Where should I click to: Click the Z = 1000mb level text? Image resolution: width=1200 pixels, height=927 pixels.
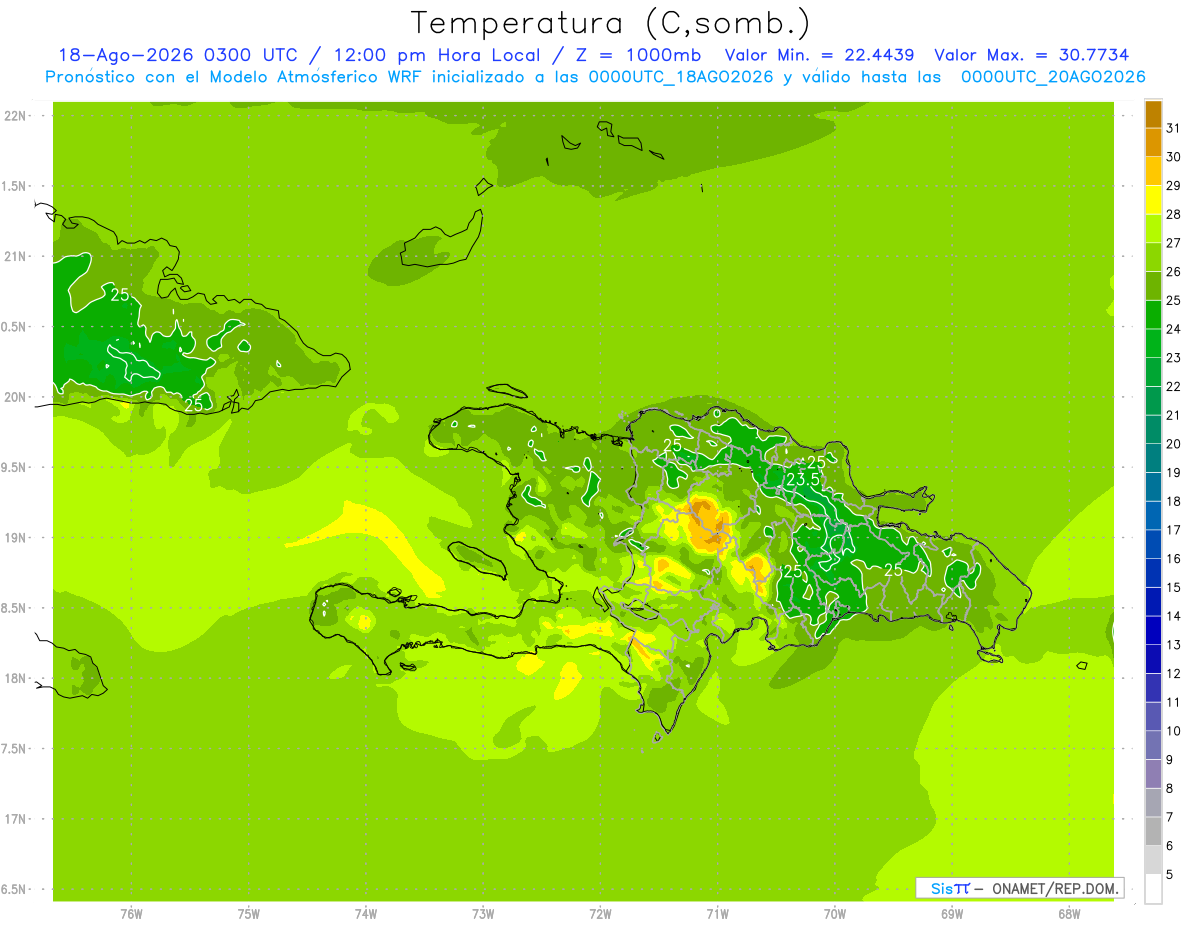pos(650,55)
